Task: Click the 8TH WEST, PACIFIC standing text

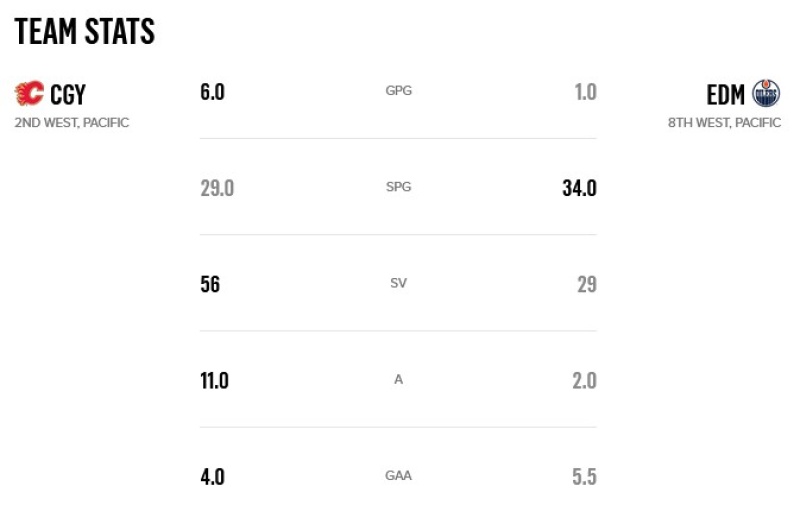Action: pyautogui.click(x=724, y=122)
